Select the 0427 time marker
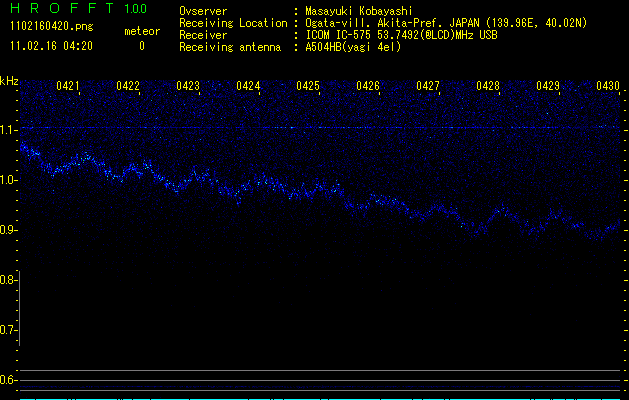Screen dimensions: 629x400 point(428,87)
